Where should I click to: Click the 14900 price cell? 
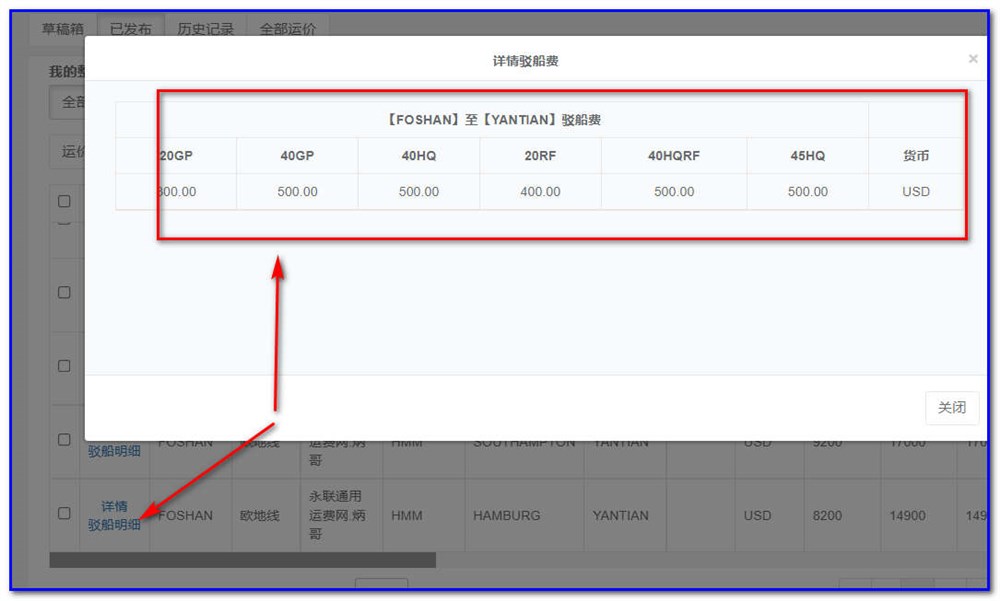click(x=910, y=515)
